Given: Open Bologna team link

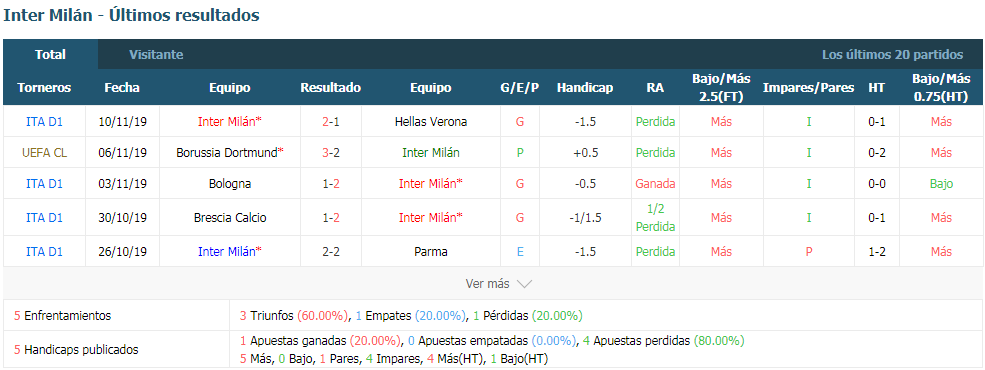Looking at the screenshot, I should (x=230, y=183).
